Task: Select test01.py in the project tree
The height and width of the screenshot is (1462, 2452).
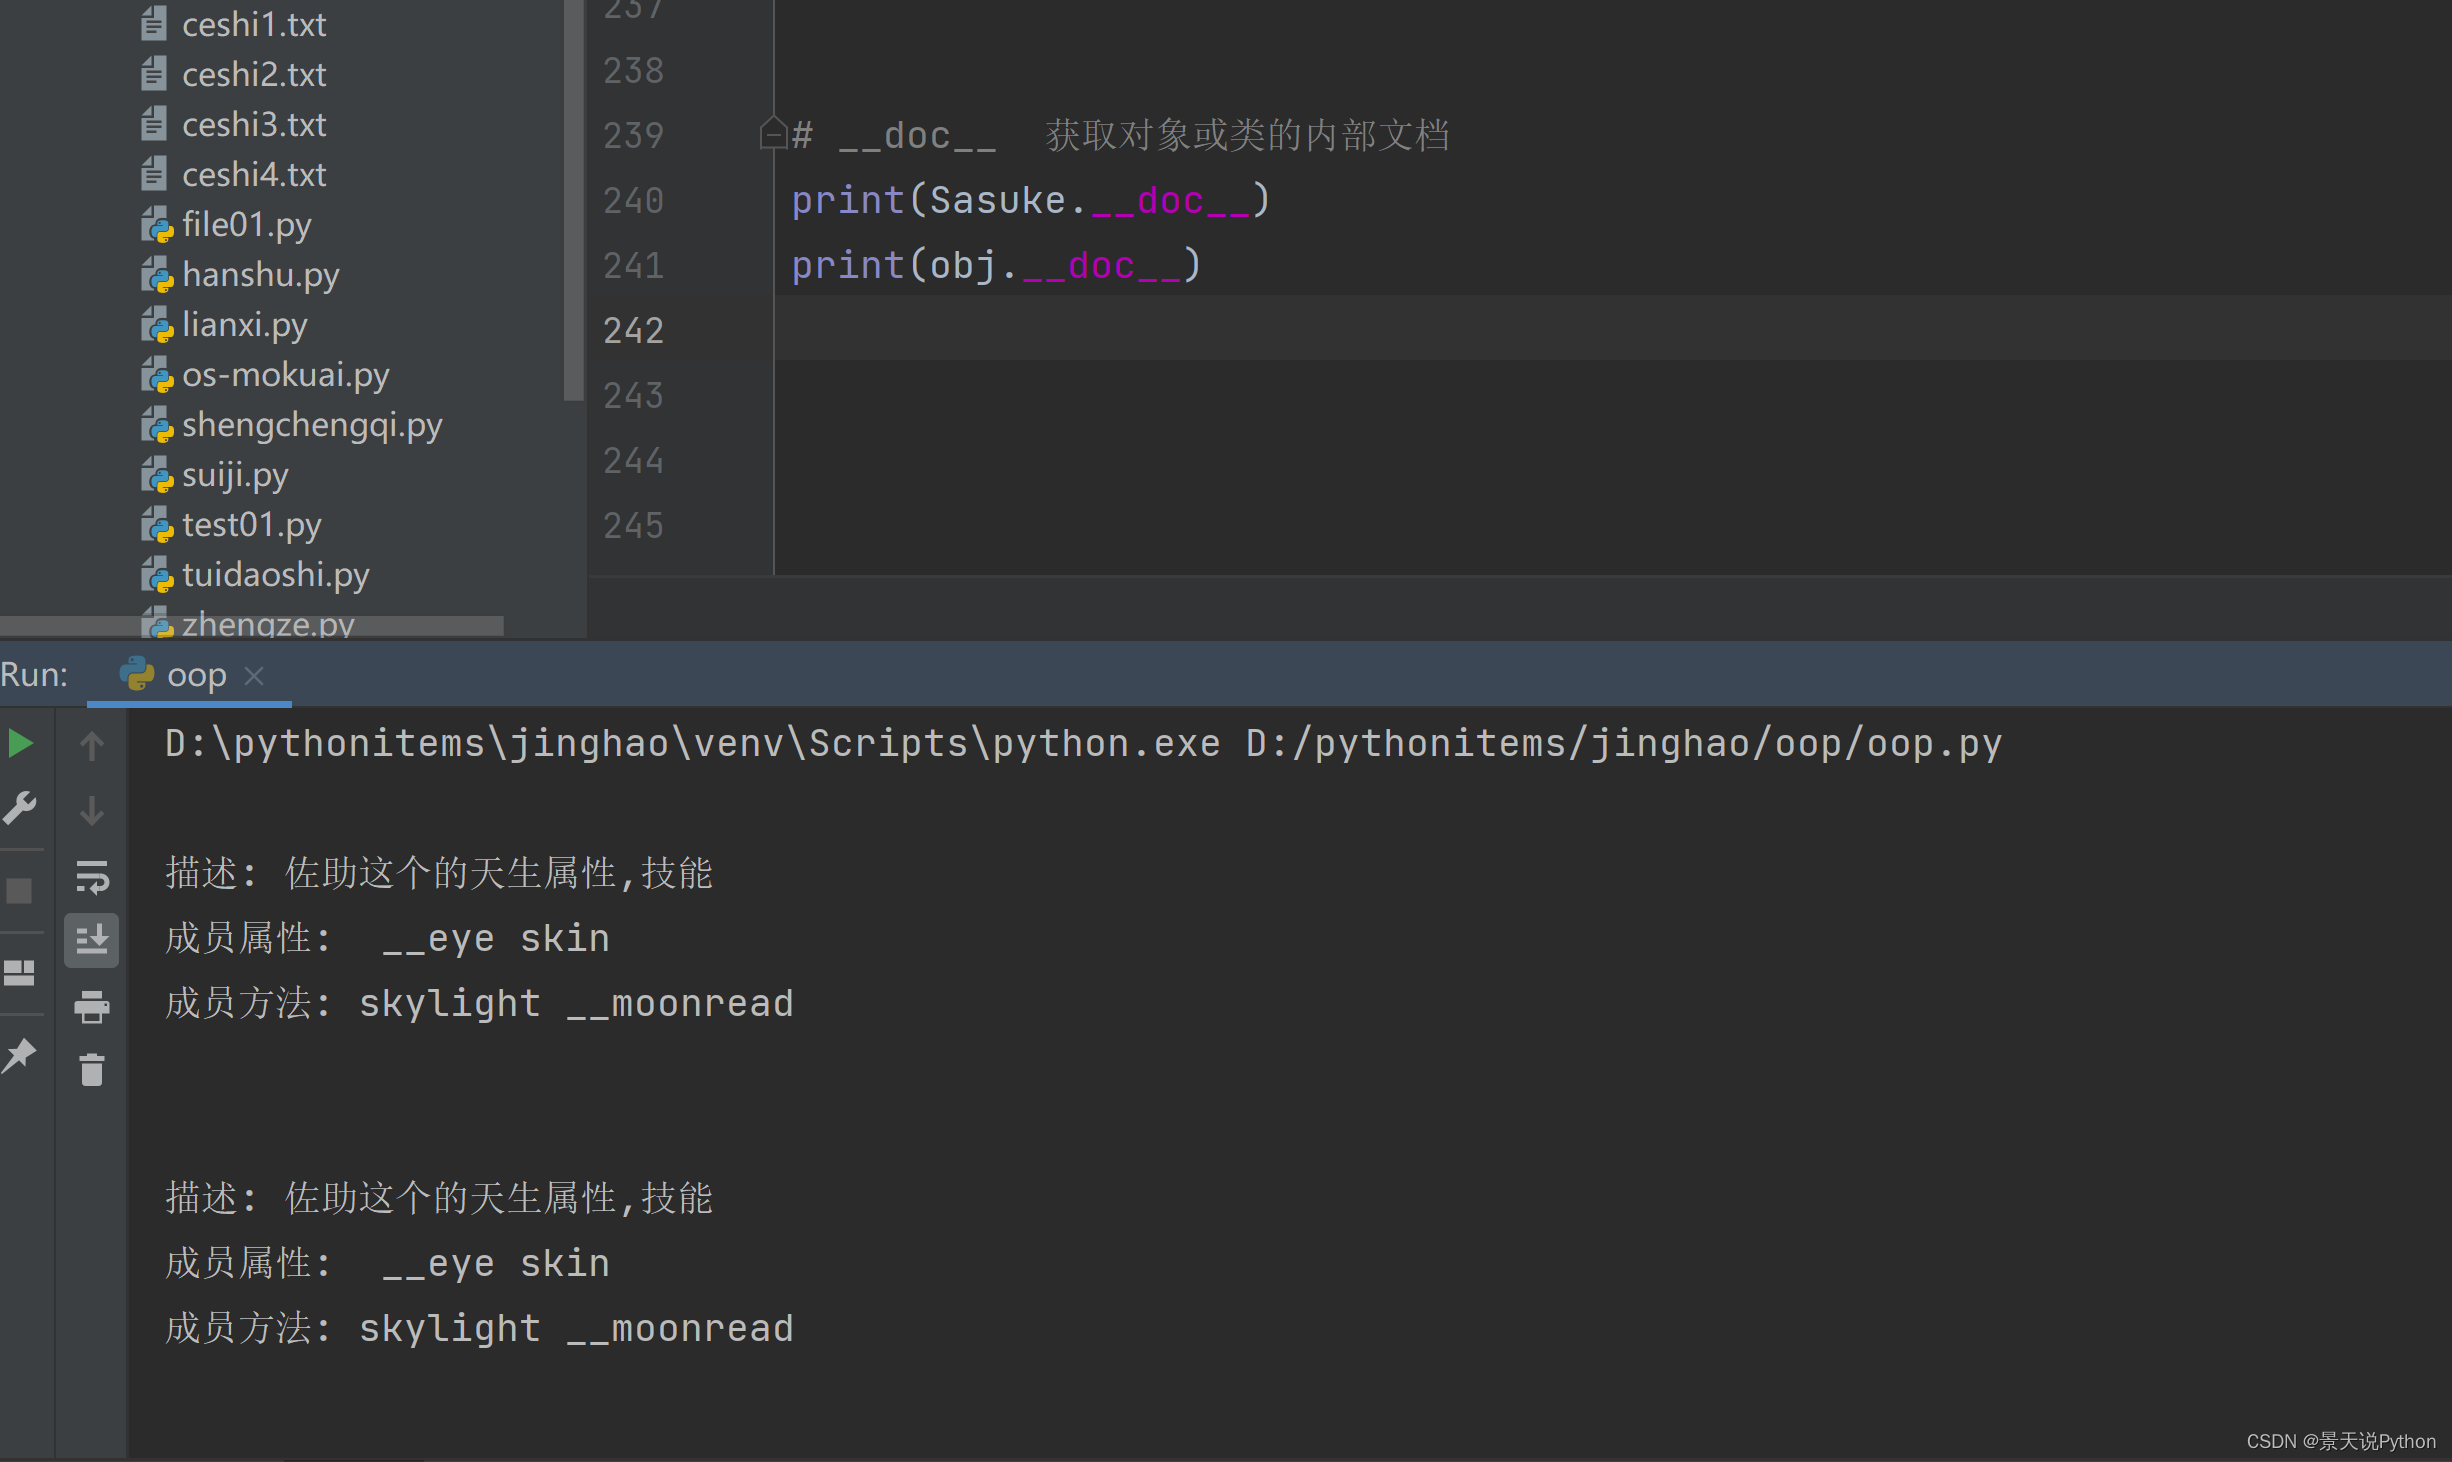Action: coord(251,524)
